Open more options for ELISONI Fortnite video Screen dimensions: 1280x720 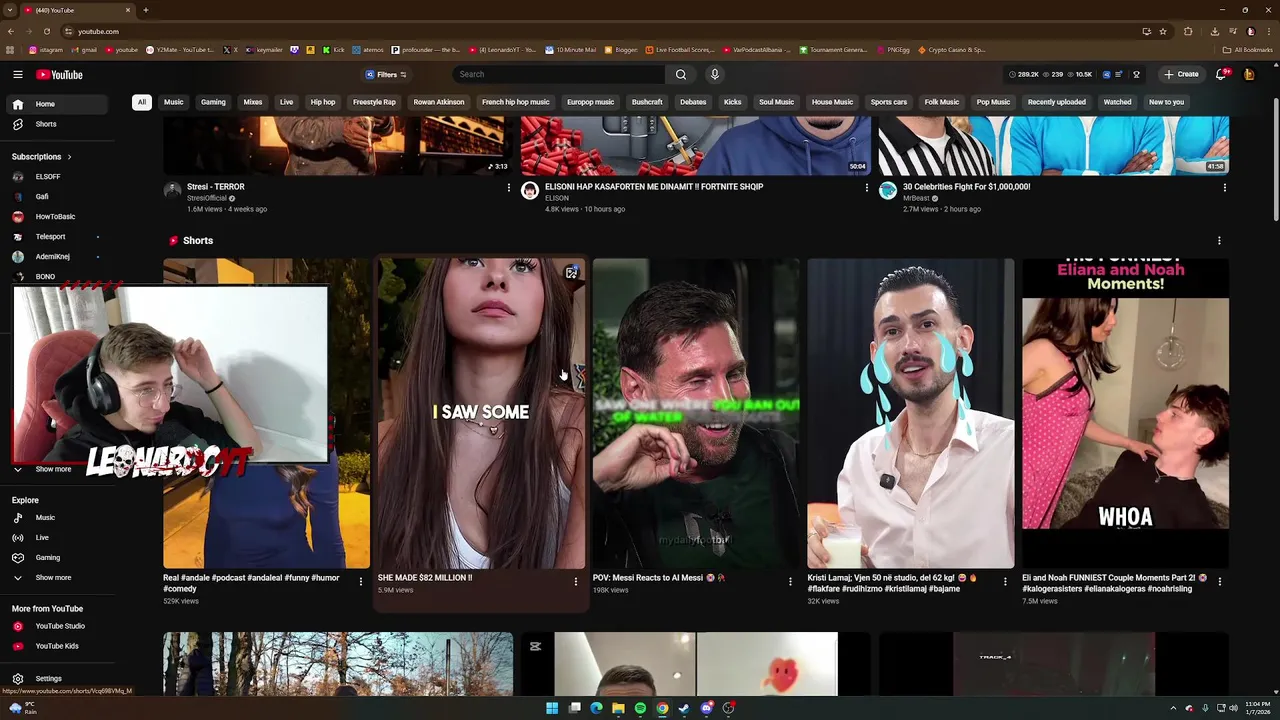pyautogui.click(x=867, y=188)
